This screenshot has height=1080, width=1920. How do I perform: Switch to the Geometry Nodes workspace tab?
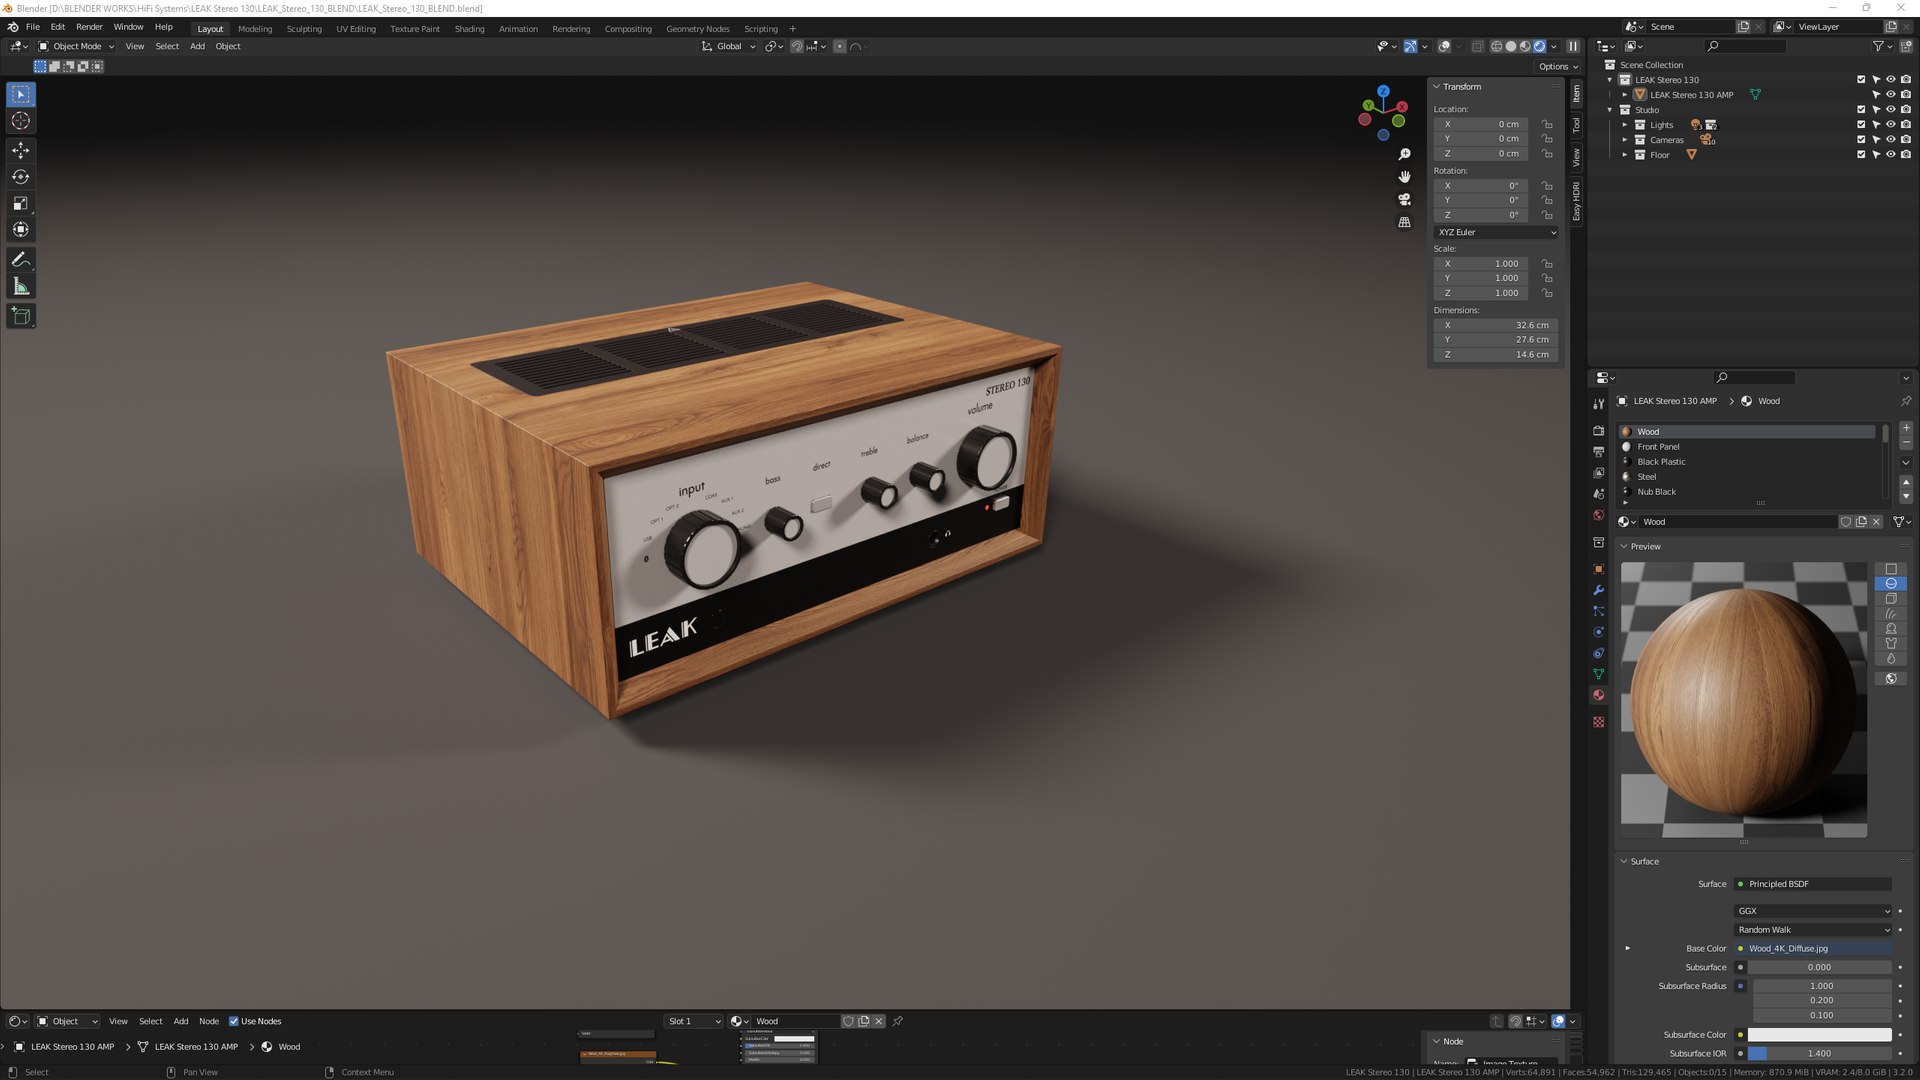click(x=698, y=29)
